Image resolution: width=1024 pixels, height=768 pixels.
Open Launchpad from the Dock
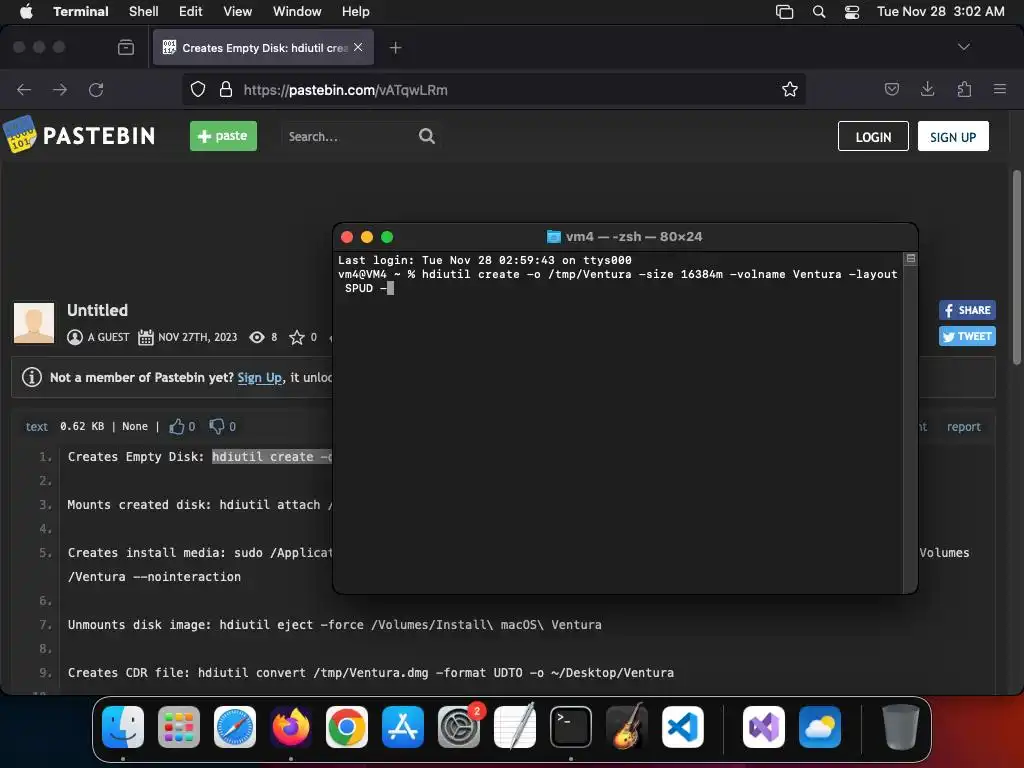(179, 727)
